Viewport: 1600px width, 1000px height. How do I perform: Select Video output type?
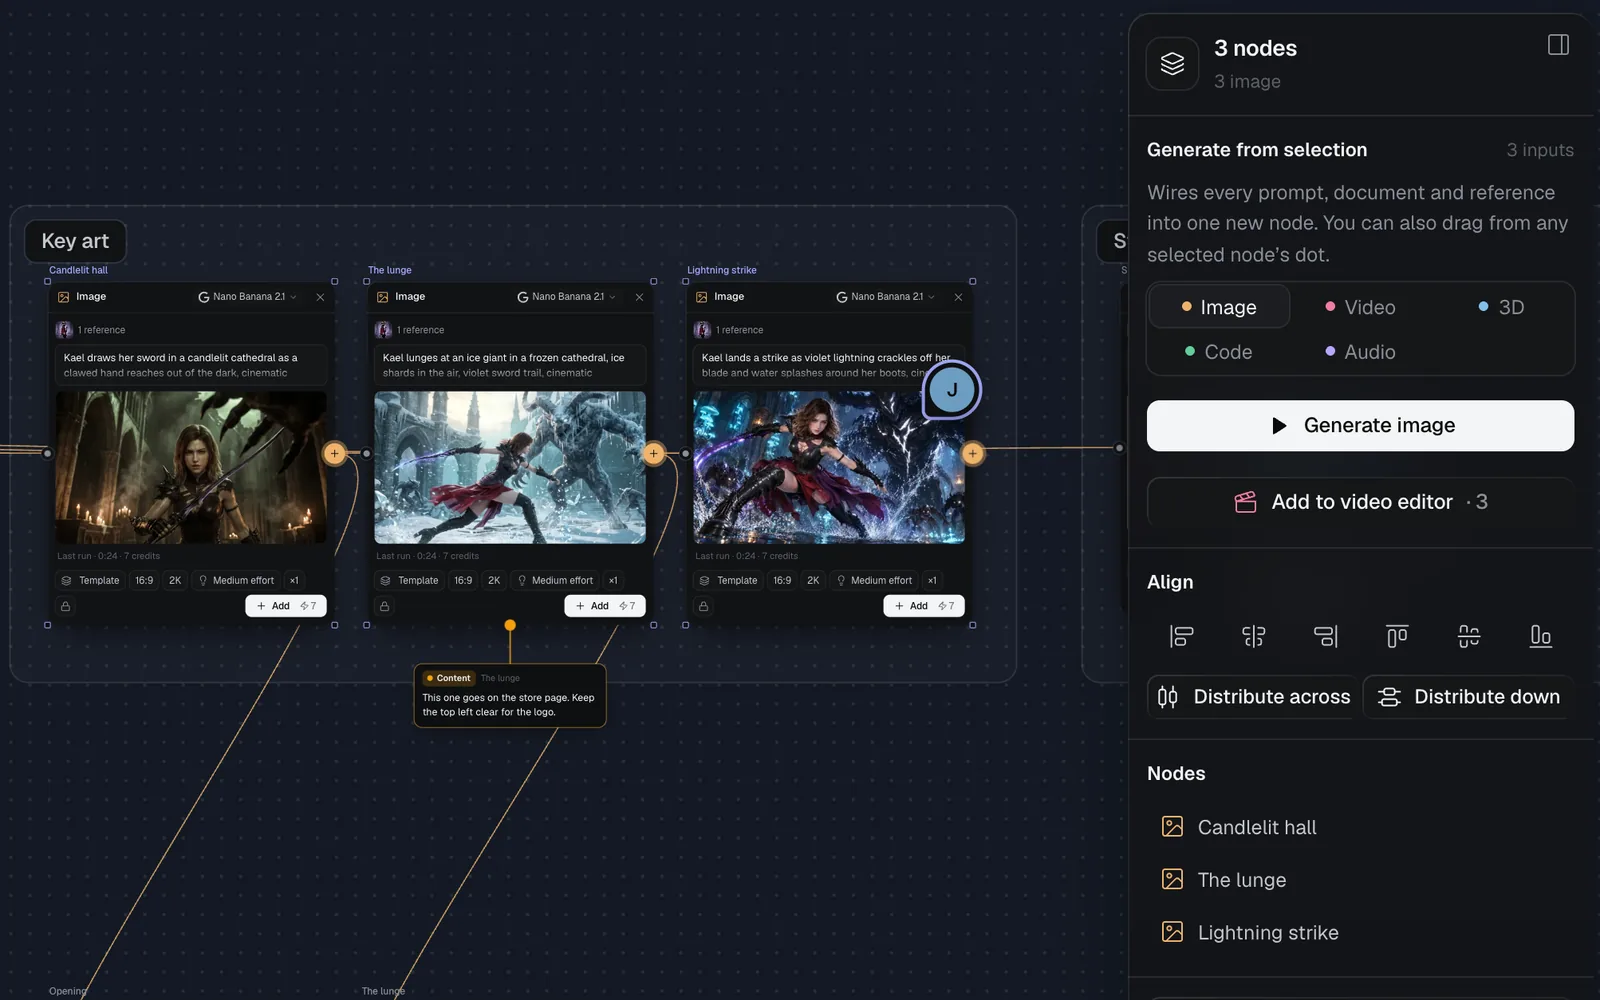point(1360,307)
